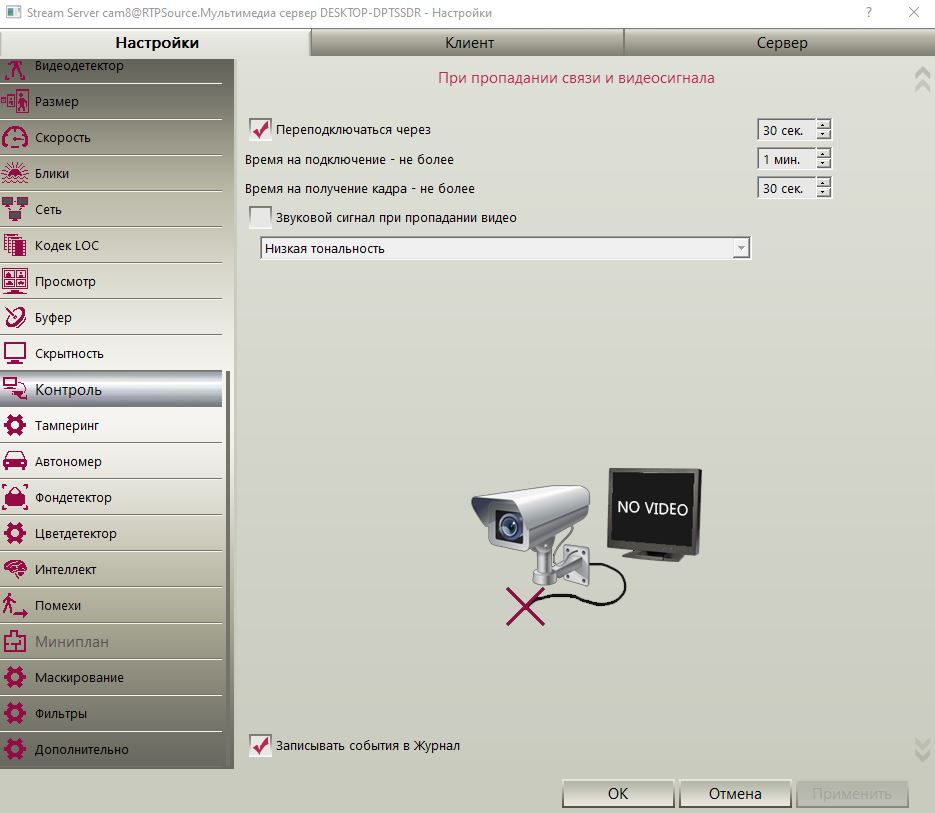Image resolution: width=935 pixels, height=813 pixels.
Task: Decrease the frame receive time spinner
Action: pos(823,193)
